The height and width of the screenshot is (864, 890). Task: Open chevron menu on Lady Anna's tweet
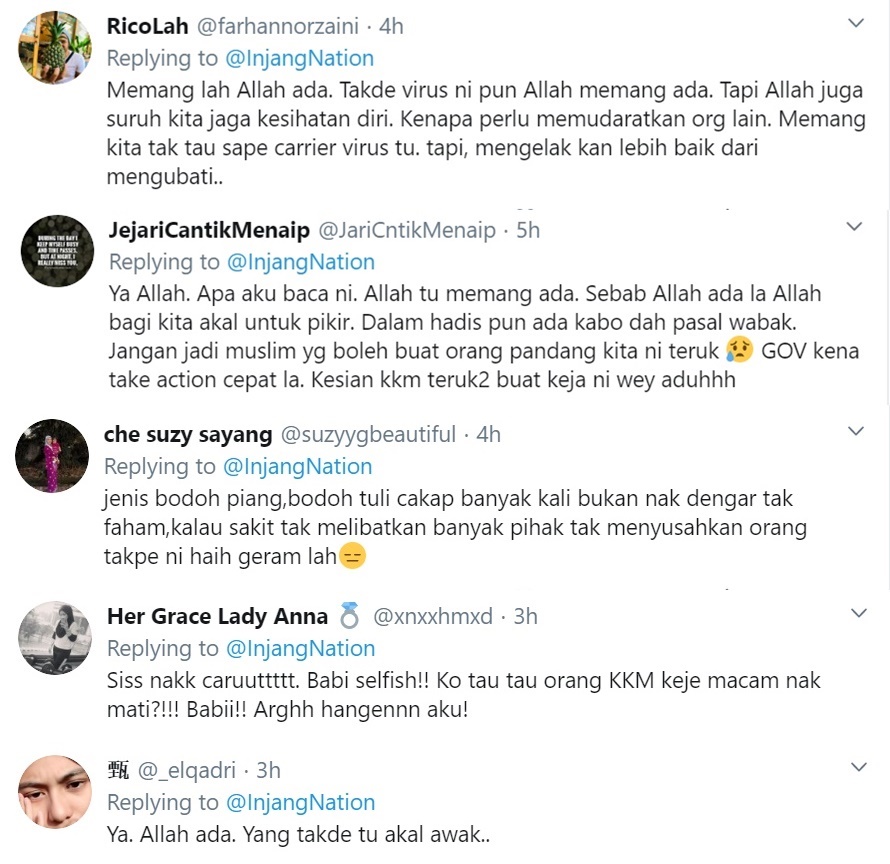tap(859, 613)
